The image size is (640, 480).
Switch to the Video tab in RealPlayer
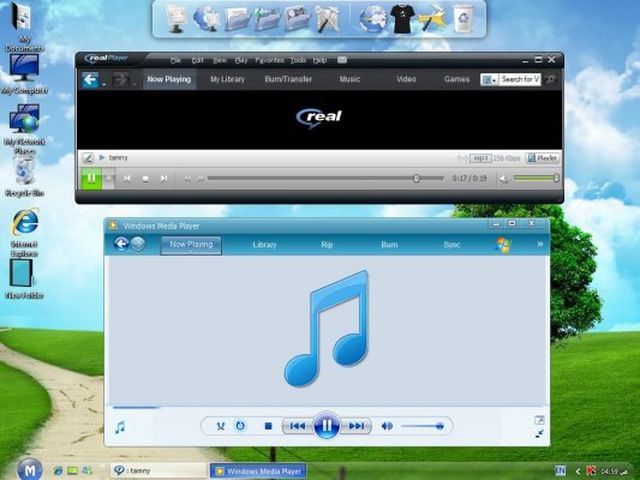[x=406, y=79]
